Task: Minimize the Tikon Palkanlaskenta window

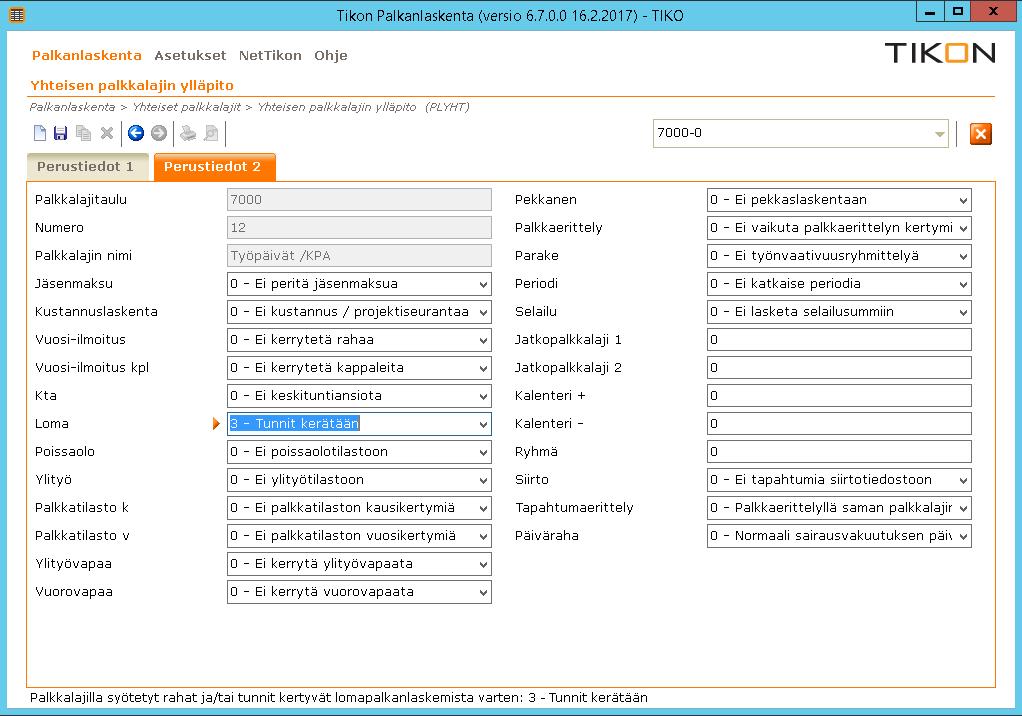Action: coord(929,12)
